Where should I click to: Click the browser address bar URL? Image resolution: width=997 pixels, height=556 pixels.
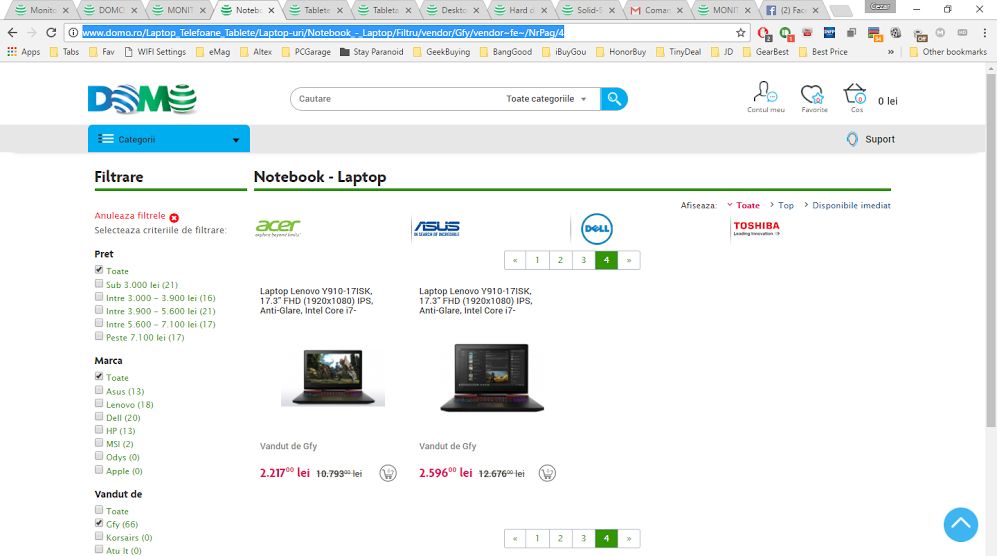[323, 32]
